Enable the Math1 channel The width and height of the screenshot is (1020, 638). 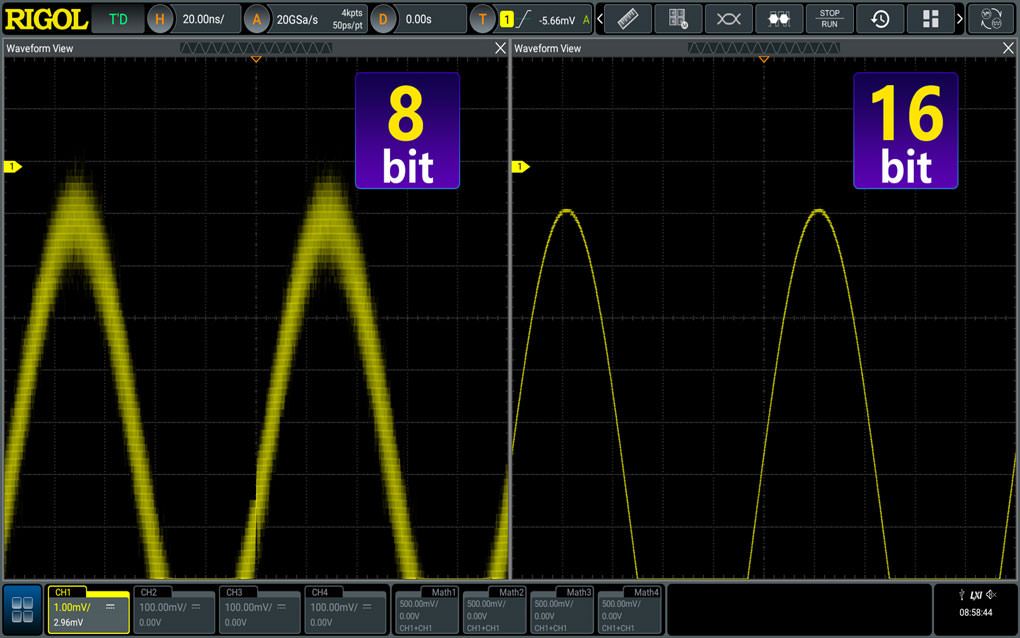click(x=427, y=609)
